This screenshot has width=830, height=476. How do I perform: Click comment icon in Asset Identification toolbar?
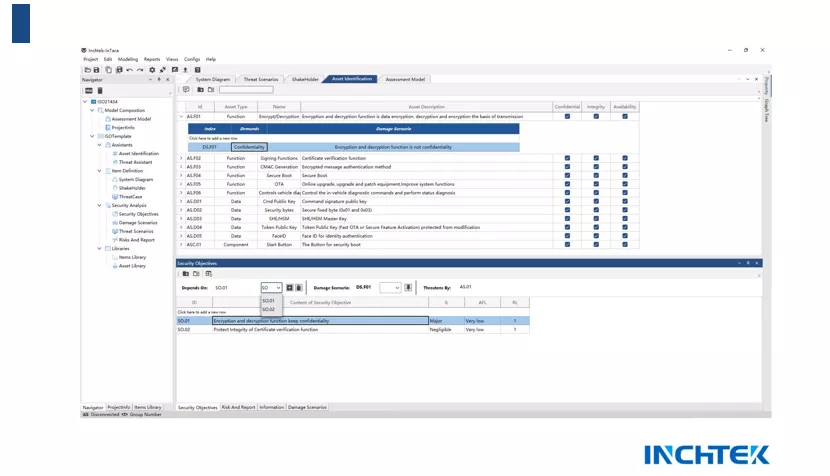tap(186, 89)
